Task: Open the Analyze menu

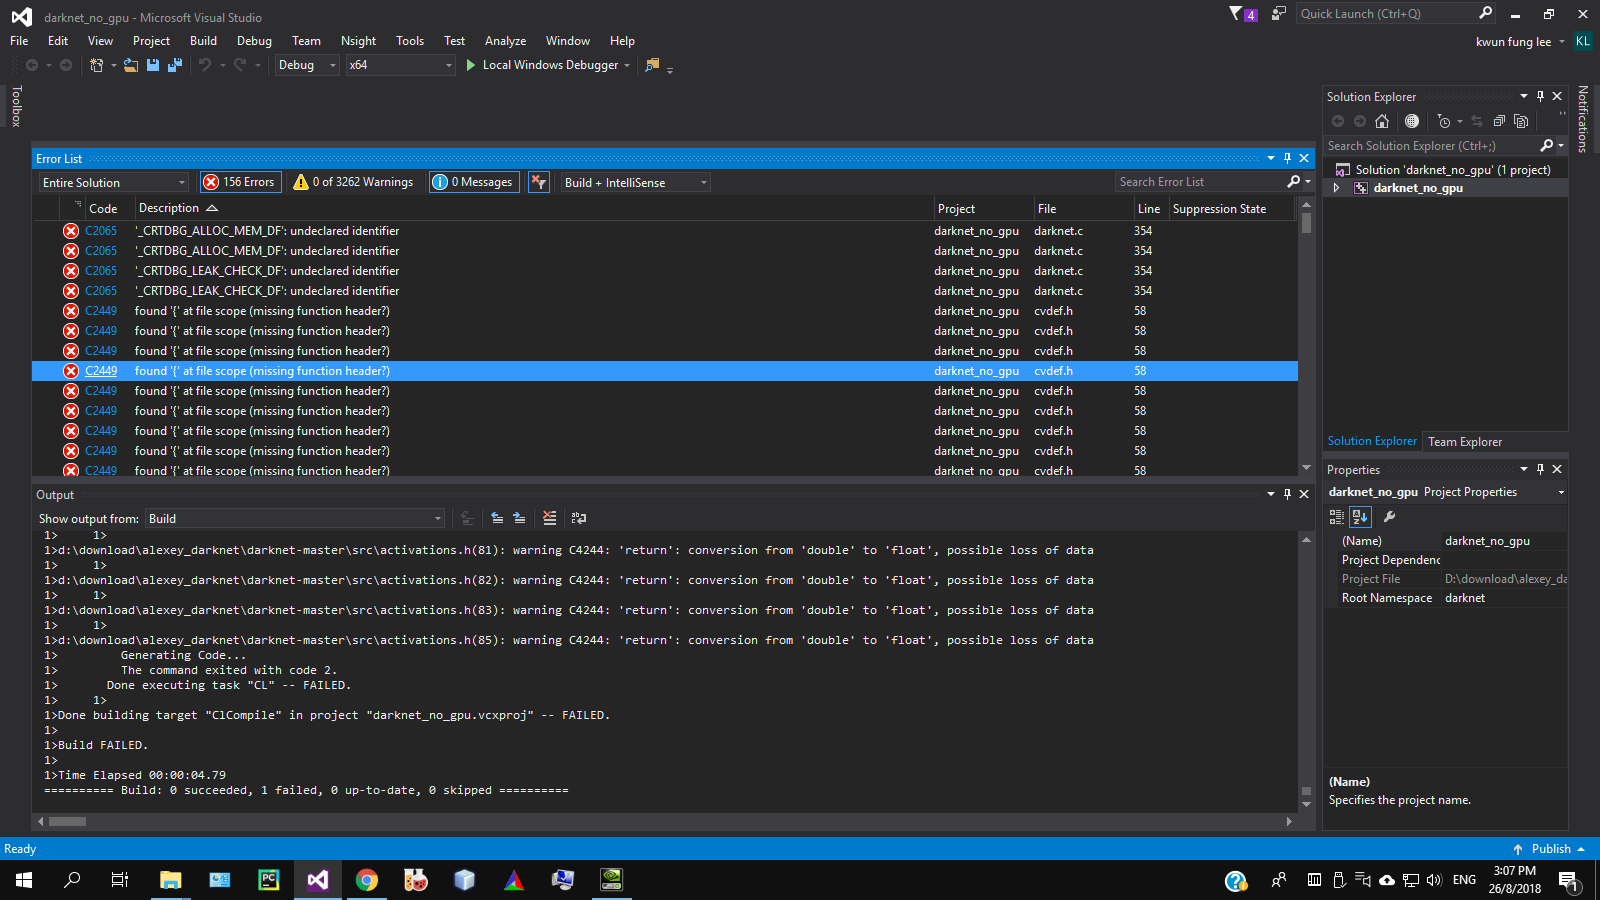Action: 505,41
